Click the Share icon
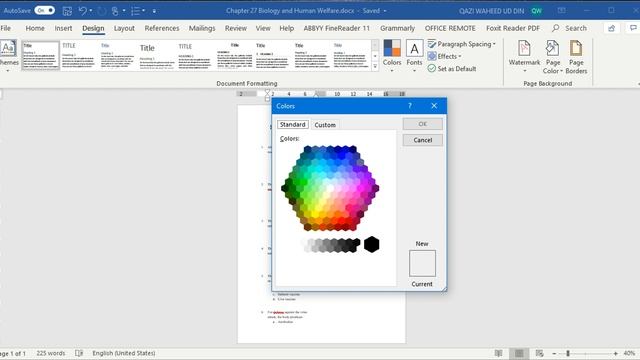640x360 pixels. (611, 28)
